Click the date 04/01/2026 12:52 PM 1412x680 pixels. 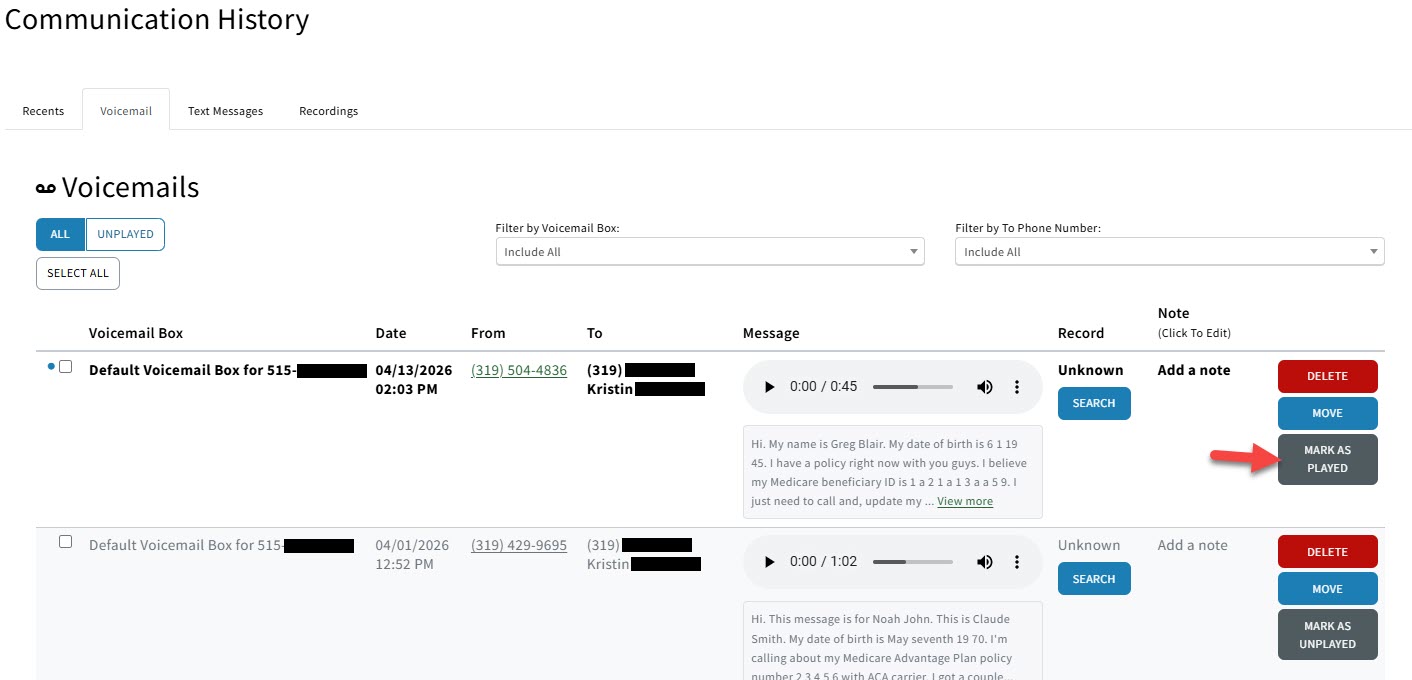click(x=412, y=555)
